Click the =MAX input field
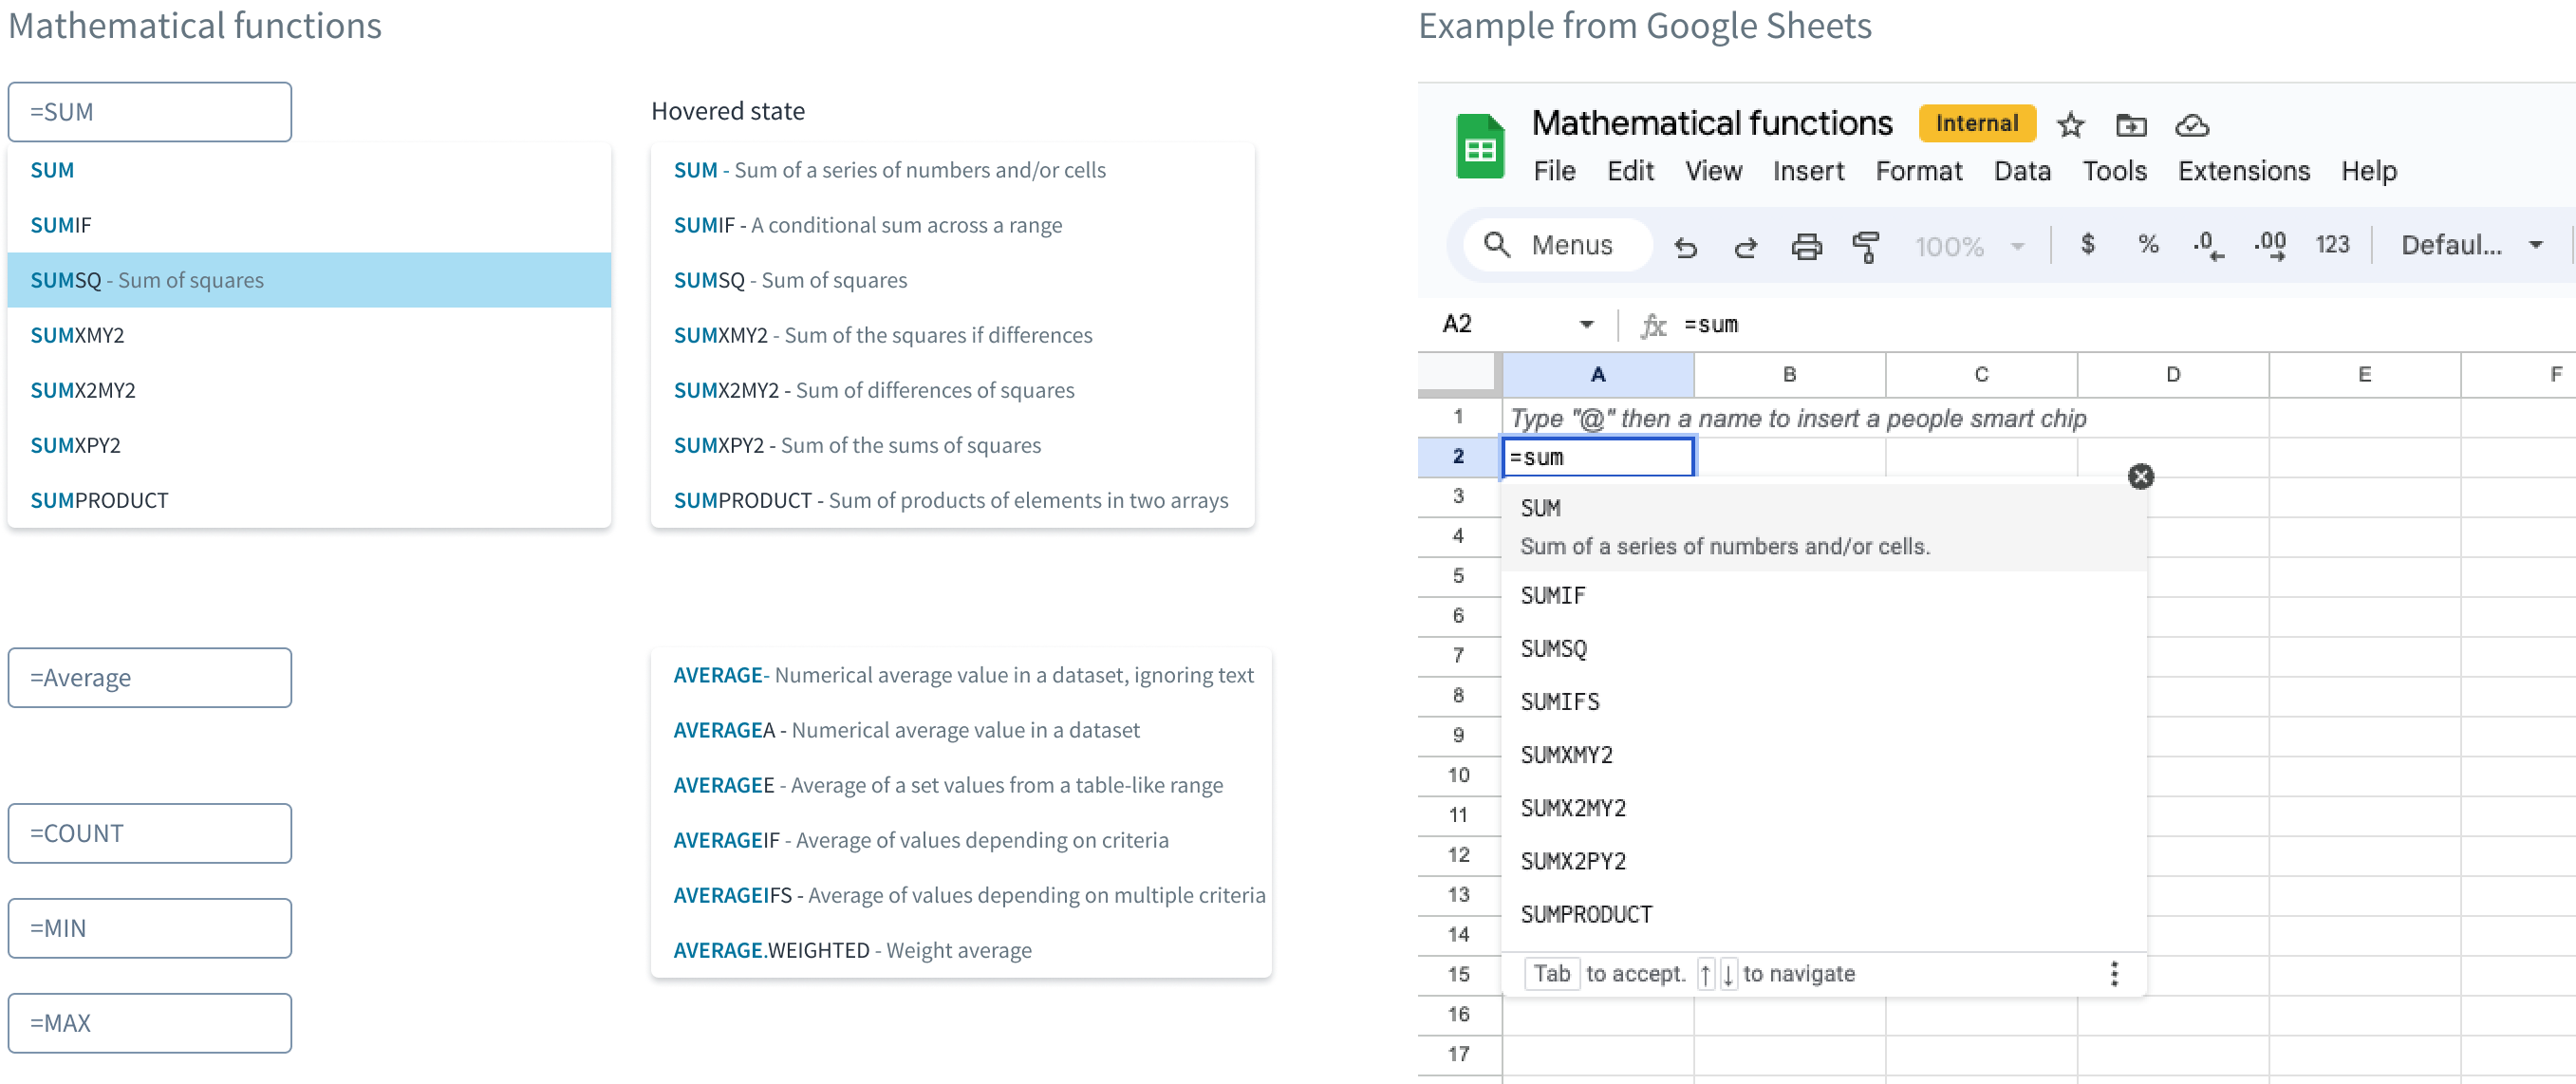The height and width of the screenshot is (1084, 2576). click(x=150, y=1023)
